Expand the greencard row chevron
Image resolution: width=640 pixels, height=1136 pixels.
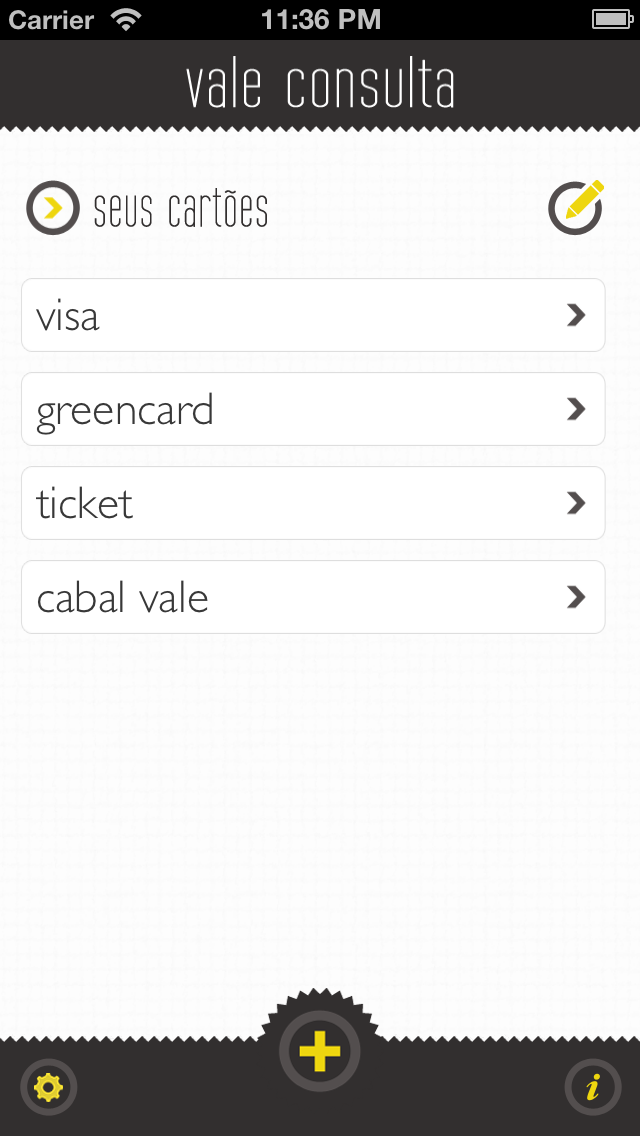point(576,409)
